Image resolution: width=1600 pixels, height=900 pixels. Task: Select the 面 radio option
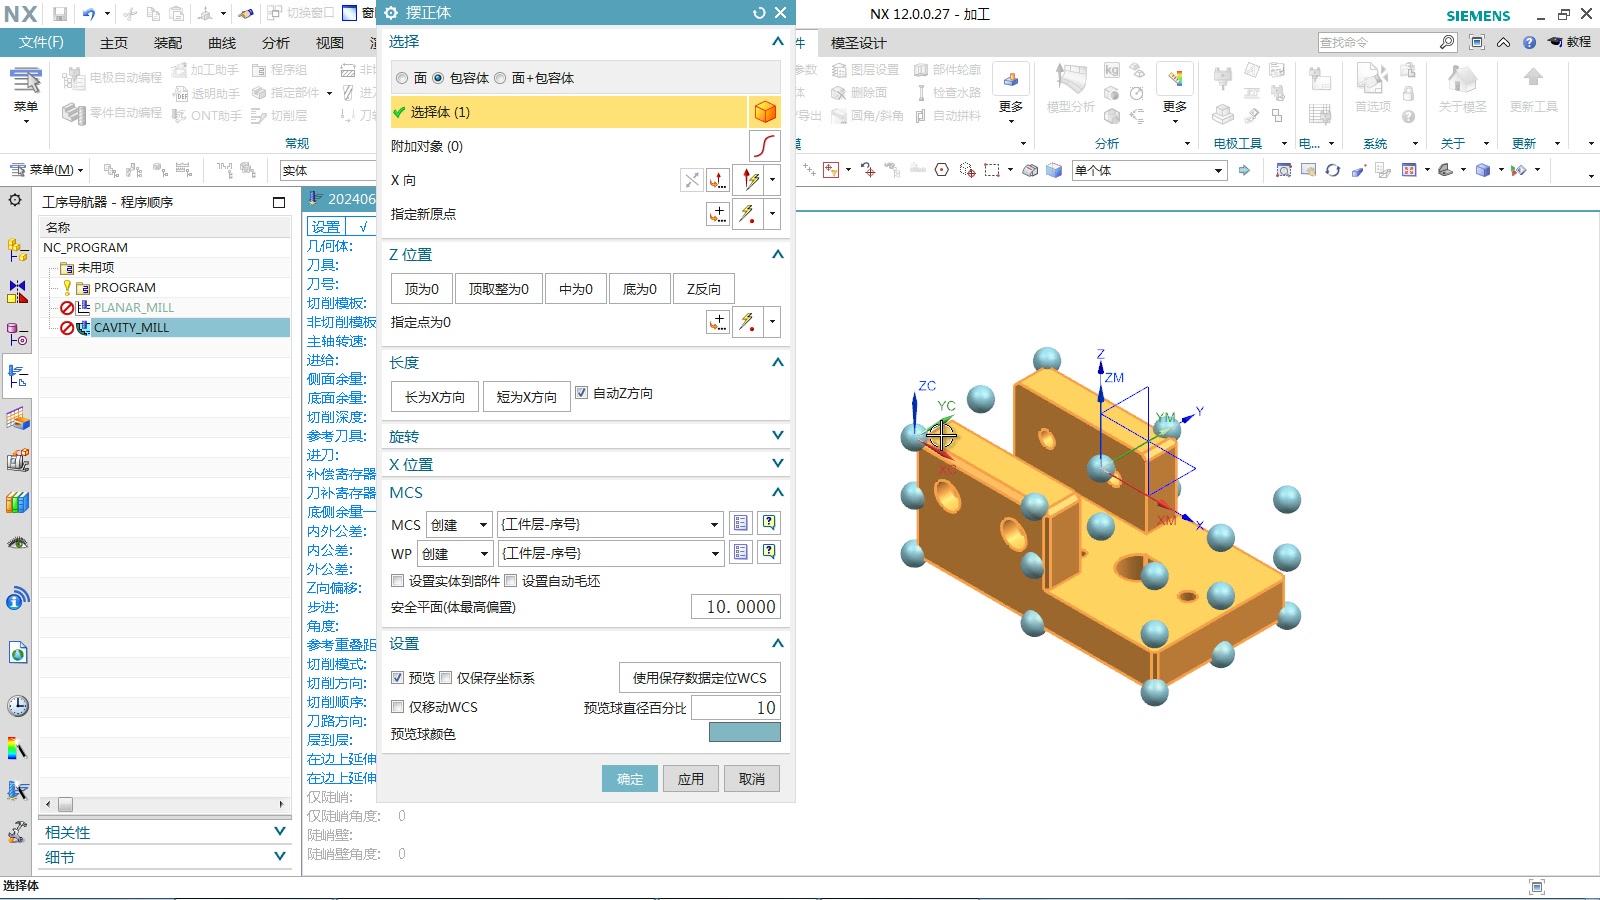pos(402,78)
